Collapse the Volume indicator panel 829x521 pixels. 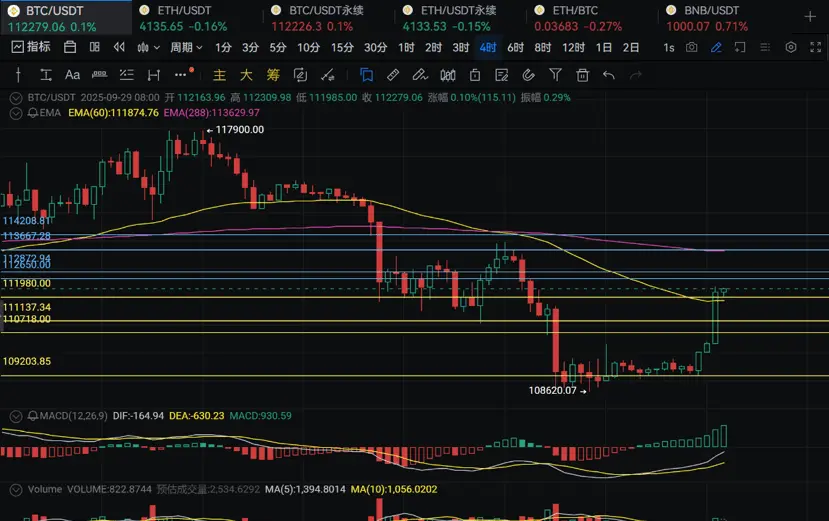click(x=16, y=490)
